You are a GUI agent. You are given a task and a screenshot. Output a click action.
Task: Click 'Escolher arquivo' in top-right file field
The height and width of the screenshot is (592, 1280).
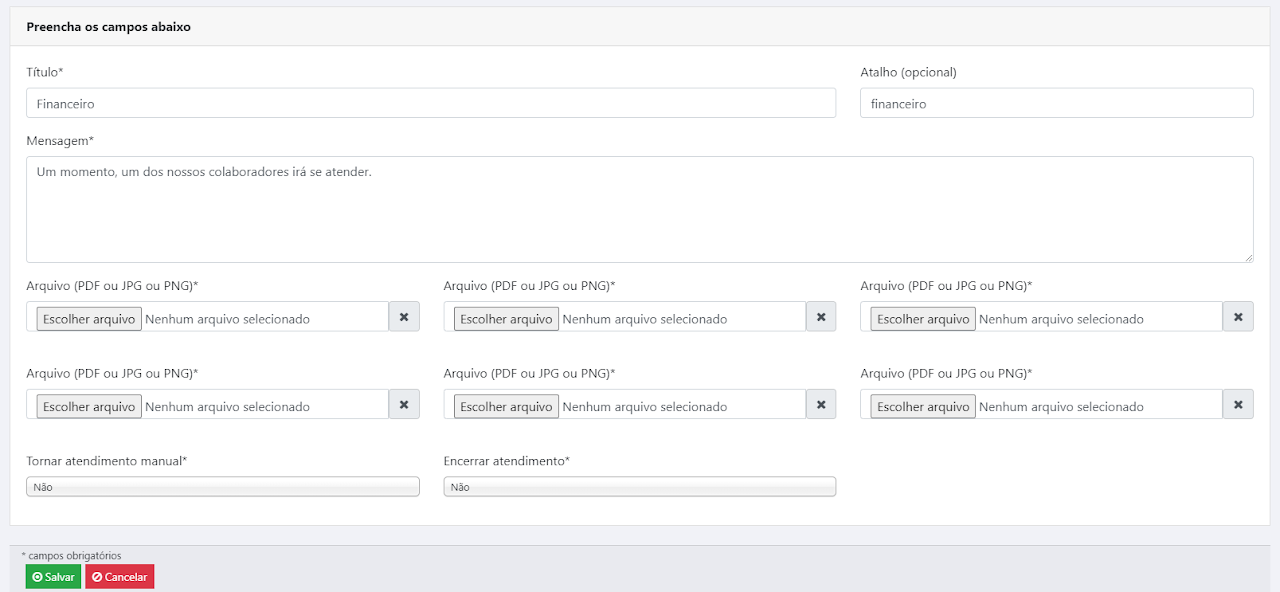(923, 319)
